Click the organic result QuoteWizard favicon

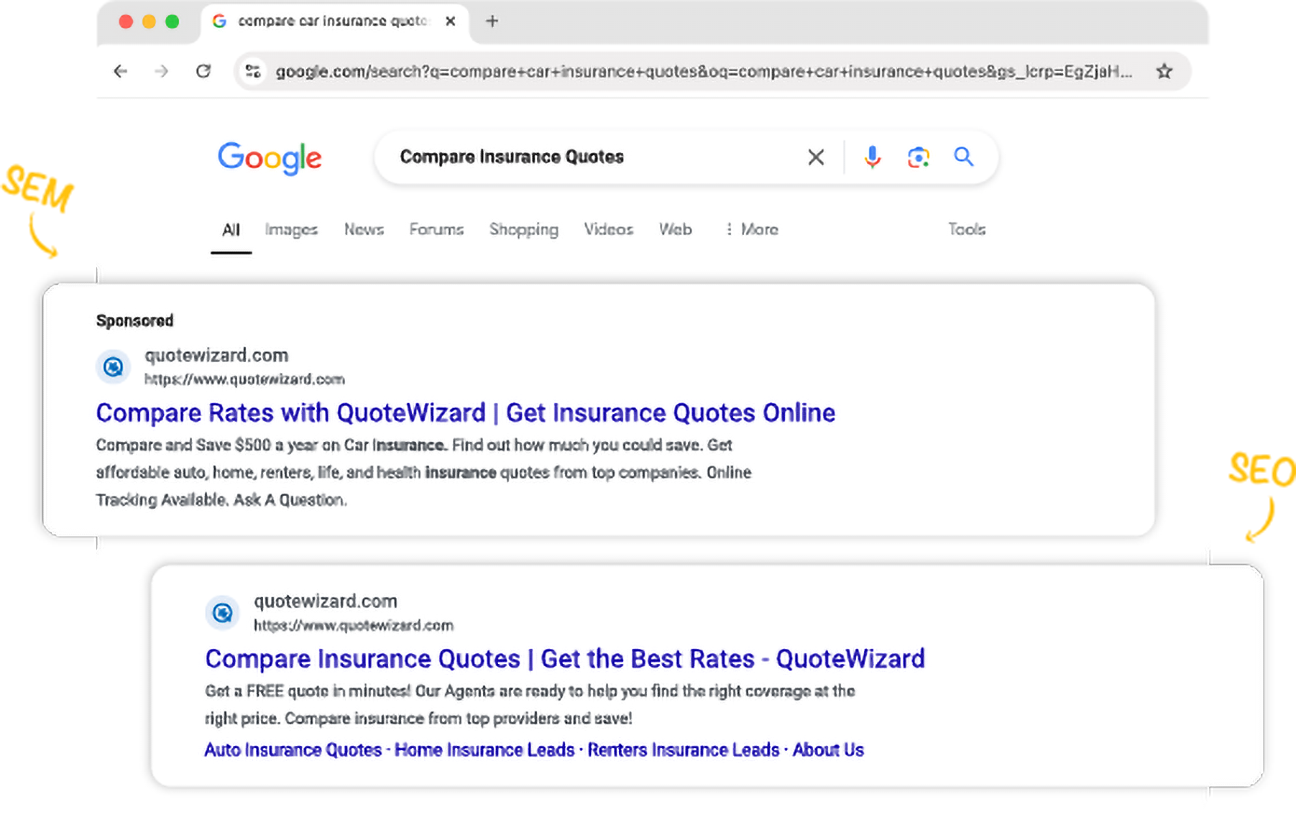pyautogui.click(x=223, y=613)
